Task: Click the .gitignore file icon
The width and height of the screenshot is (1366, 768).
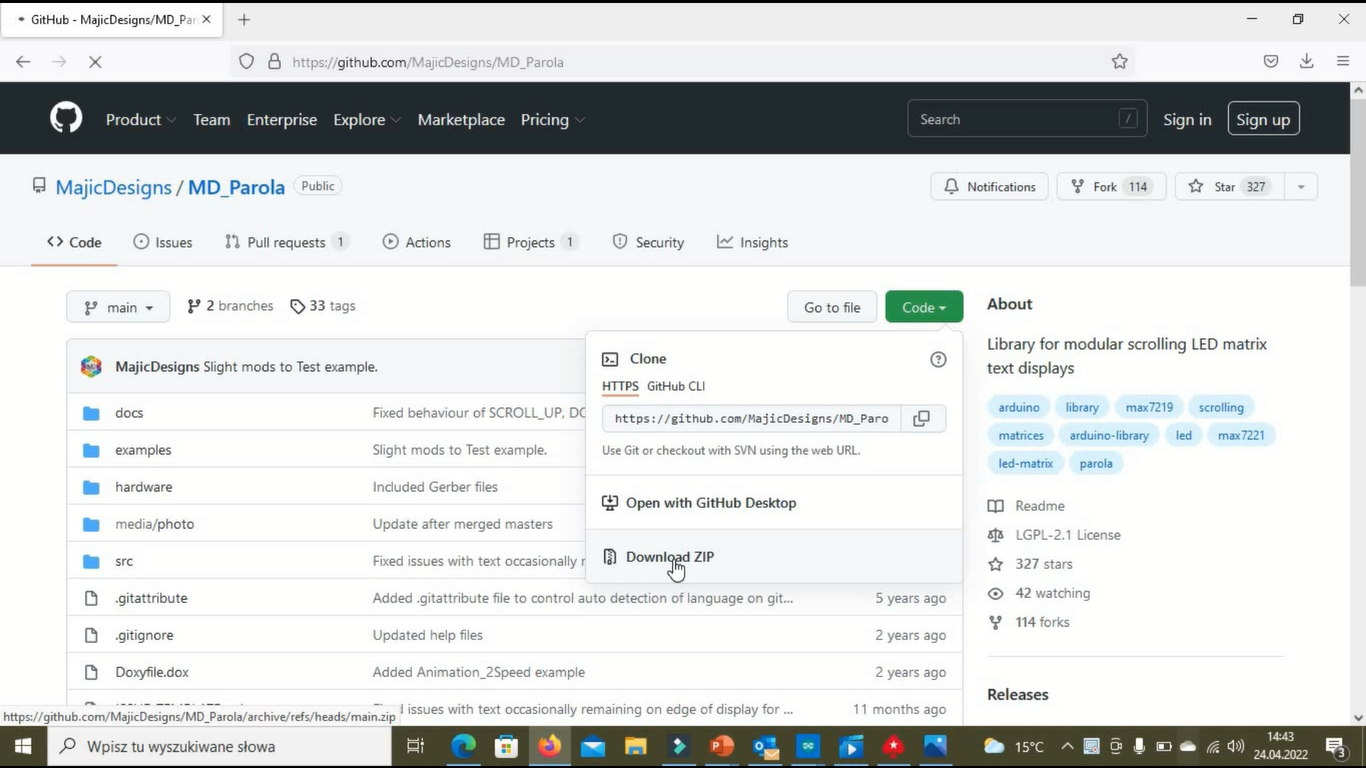Action: click(91, 635)
